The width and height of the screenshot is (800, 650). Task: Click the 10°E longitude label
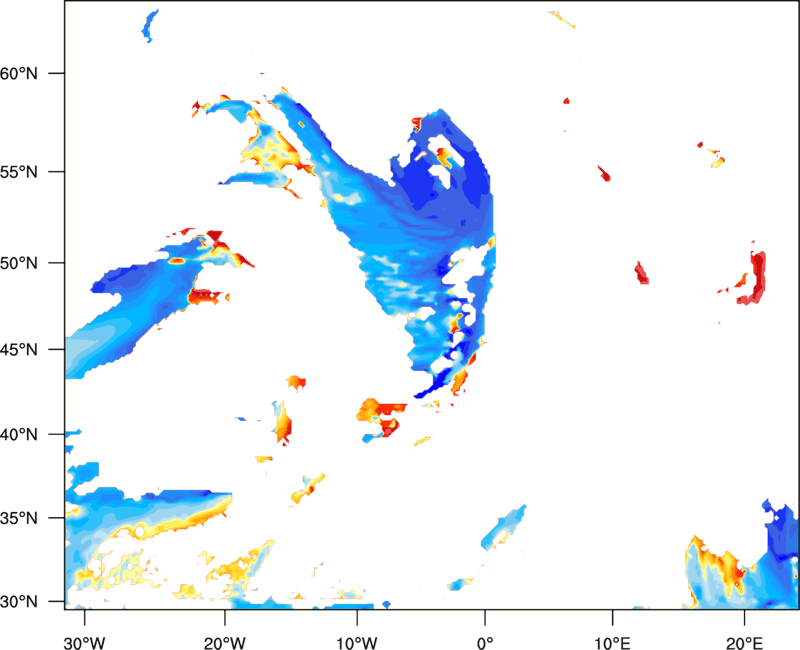pos(612,643)
